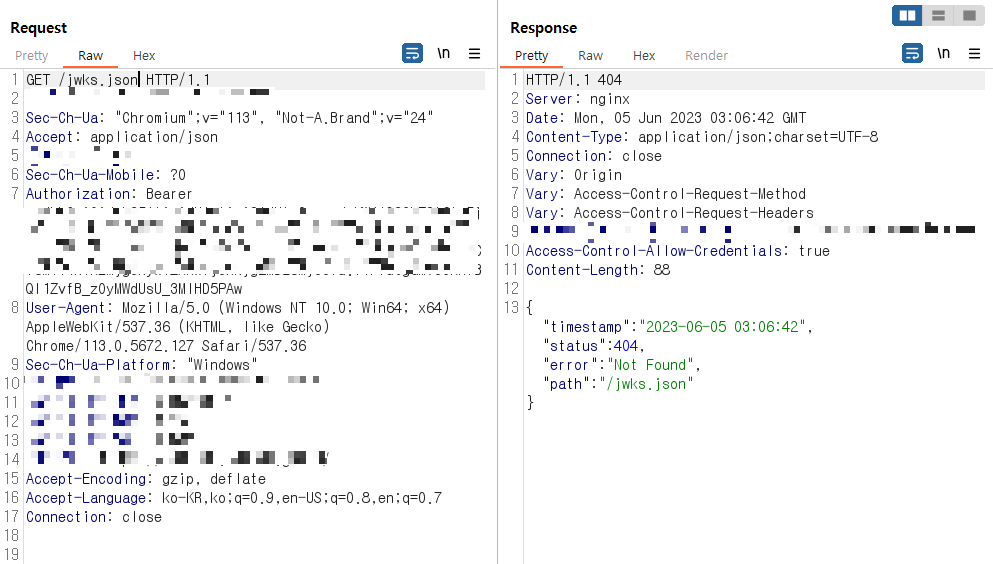Click Accept: application/json header in request

122,137
